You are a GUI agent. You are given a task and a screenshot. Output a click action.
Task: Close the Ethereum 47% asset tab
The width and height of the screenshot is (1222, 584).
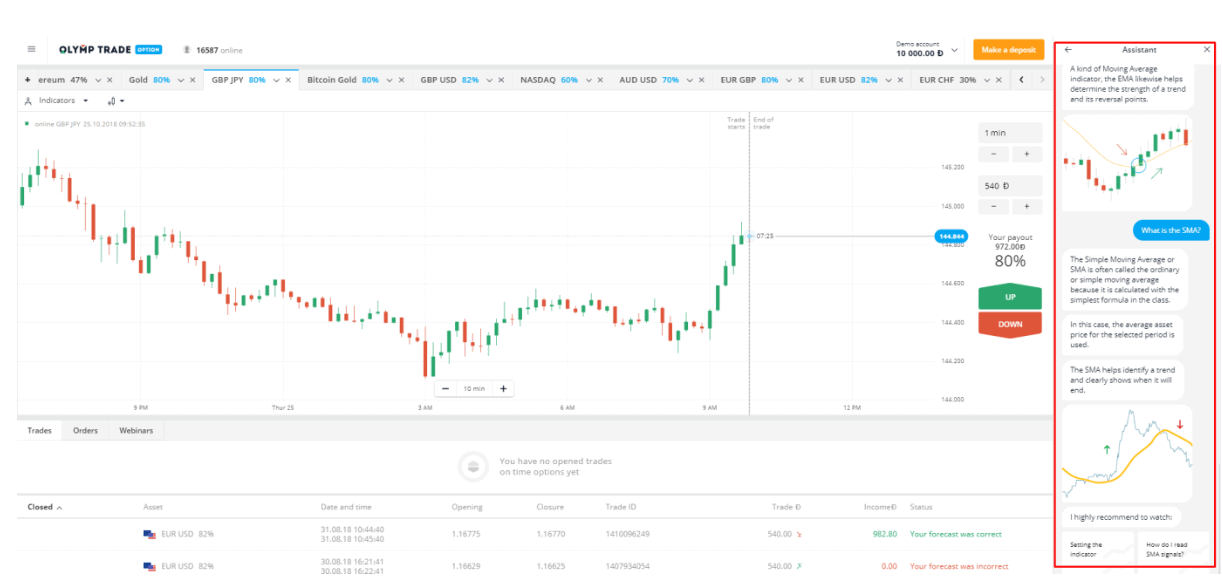[111, 80]
